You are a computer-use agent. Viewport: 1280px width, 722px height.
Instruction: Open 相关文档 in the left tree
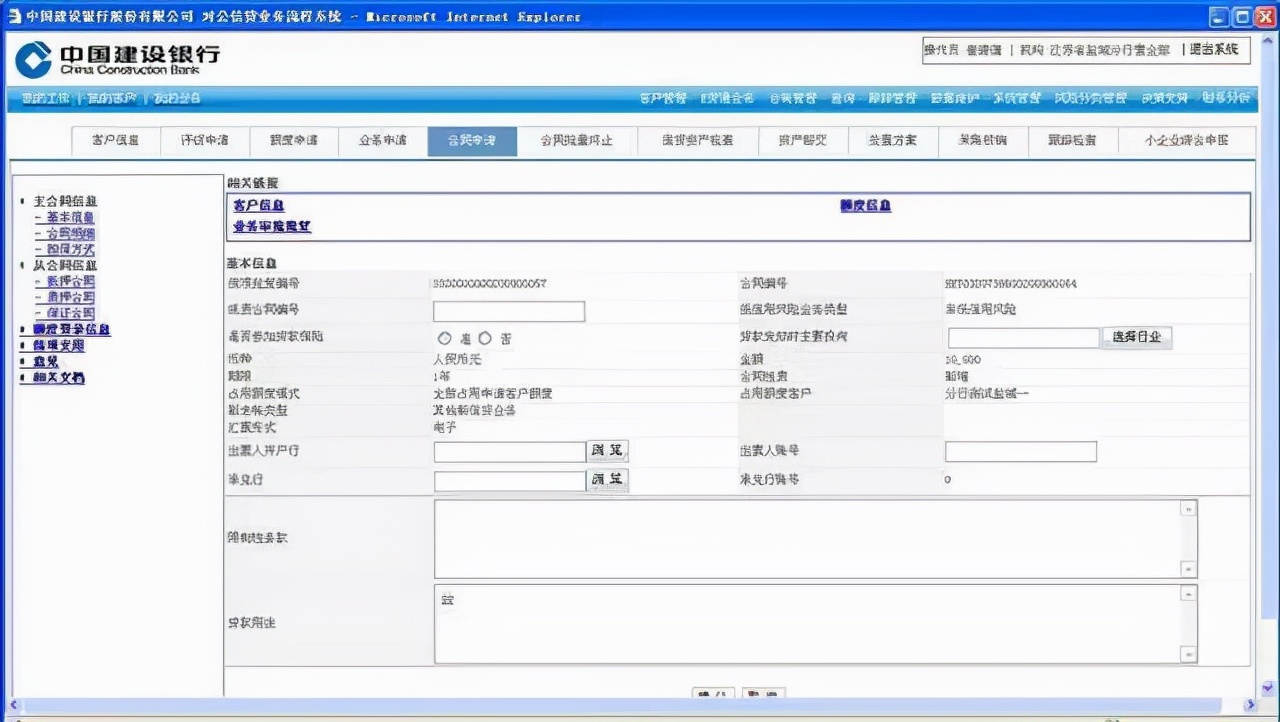[x=59, y=378]
